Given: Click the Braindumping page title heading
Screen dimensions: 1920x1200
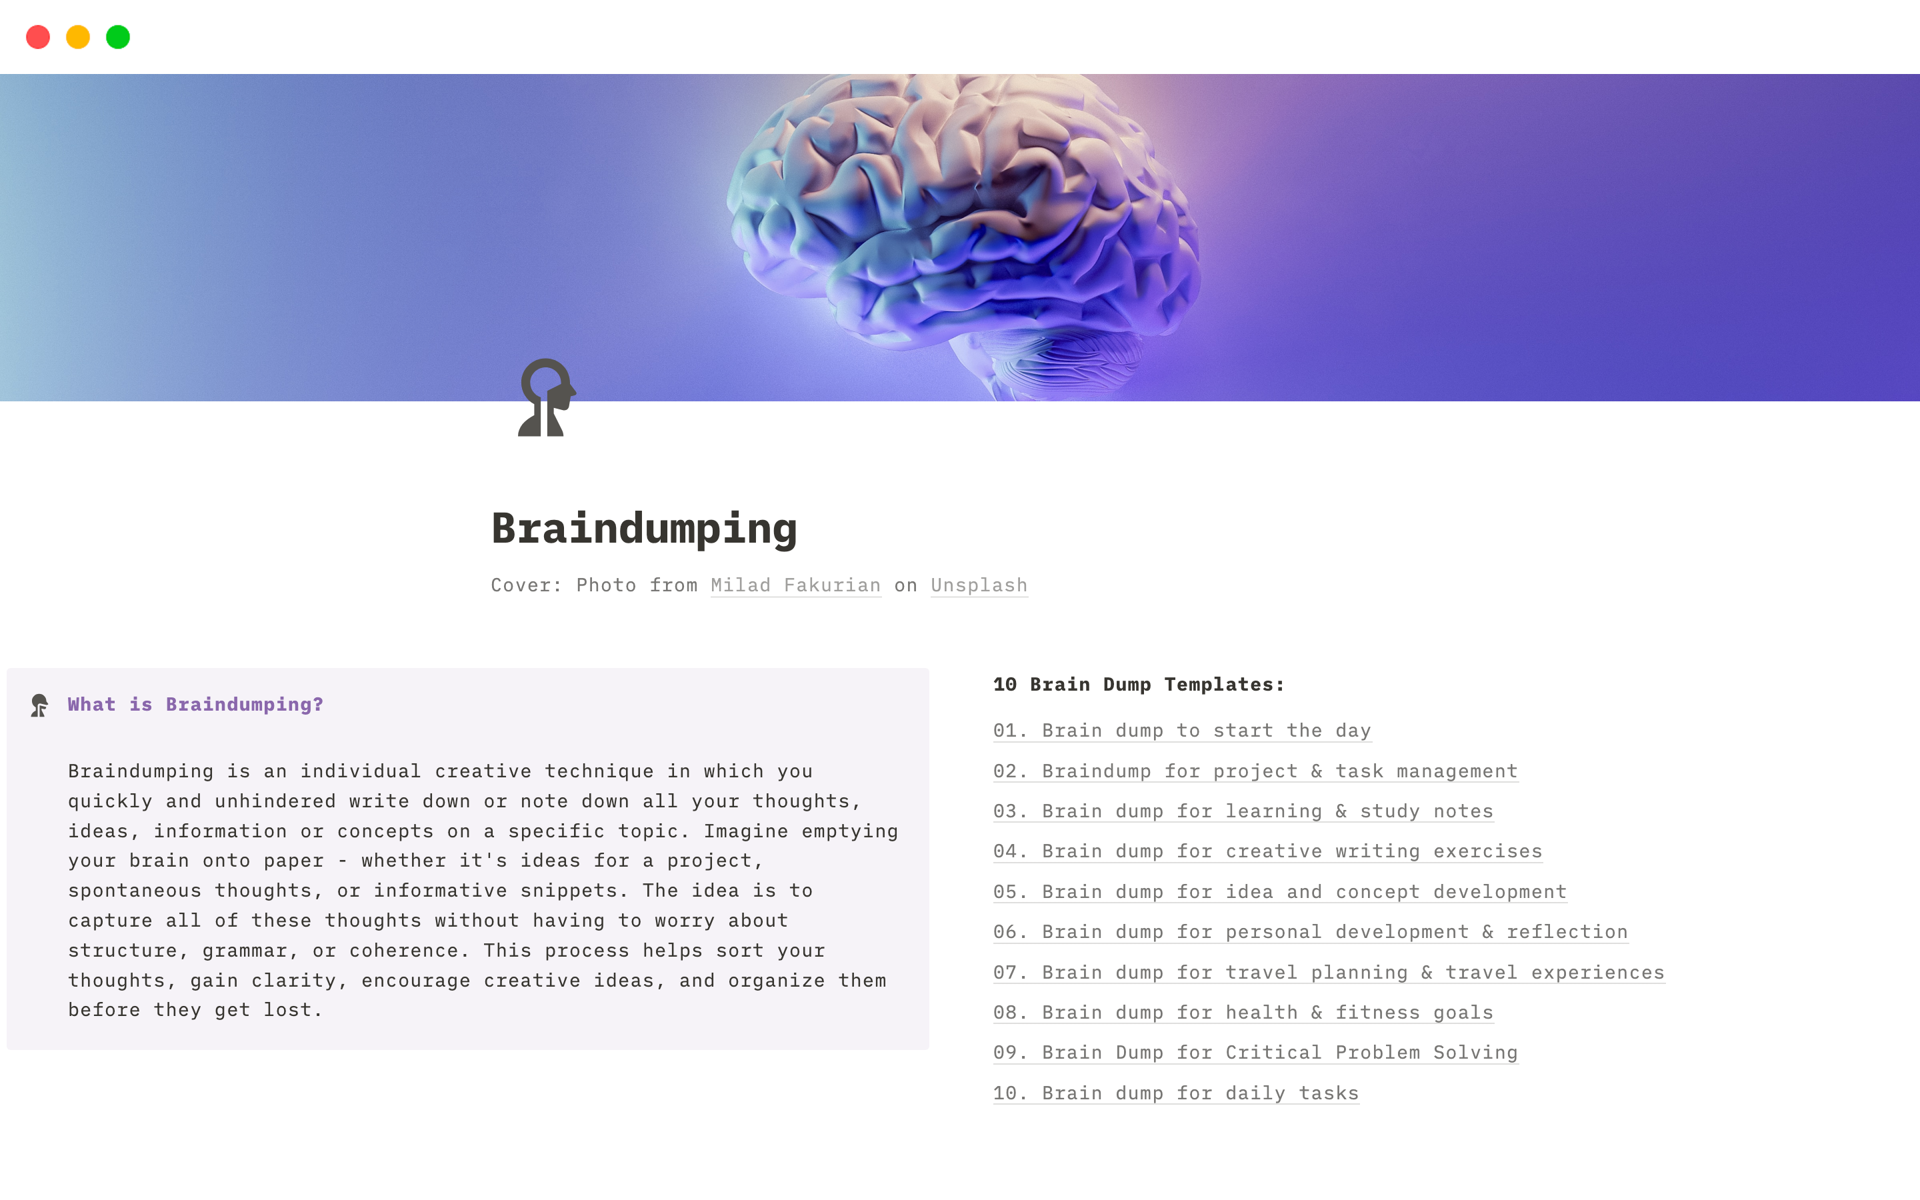Looking at the screenshot, I should coord(644,525).
